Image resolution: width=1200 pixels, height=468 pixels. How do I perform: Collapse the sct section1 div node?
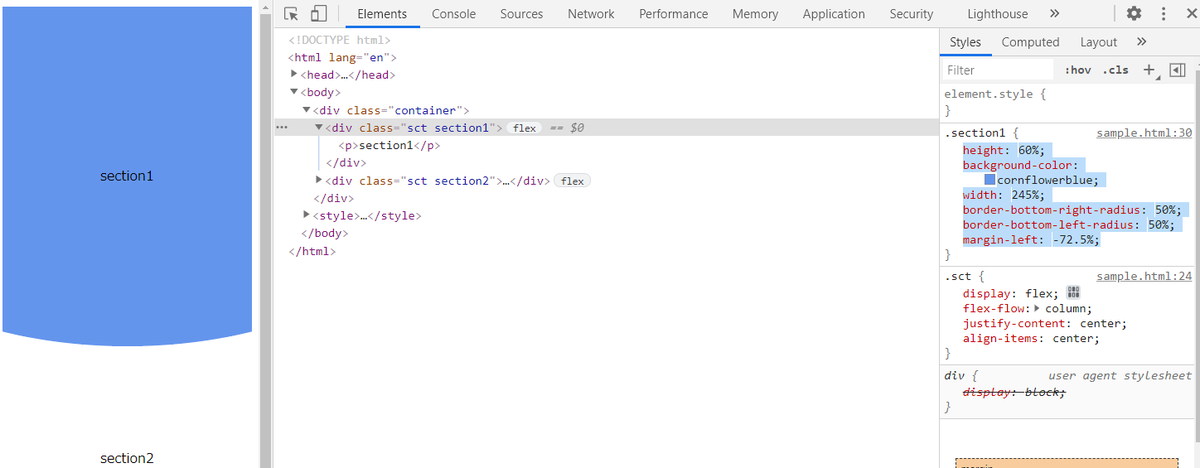[319, 128]
